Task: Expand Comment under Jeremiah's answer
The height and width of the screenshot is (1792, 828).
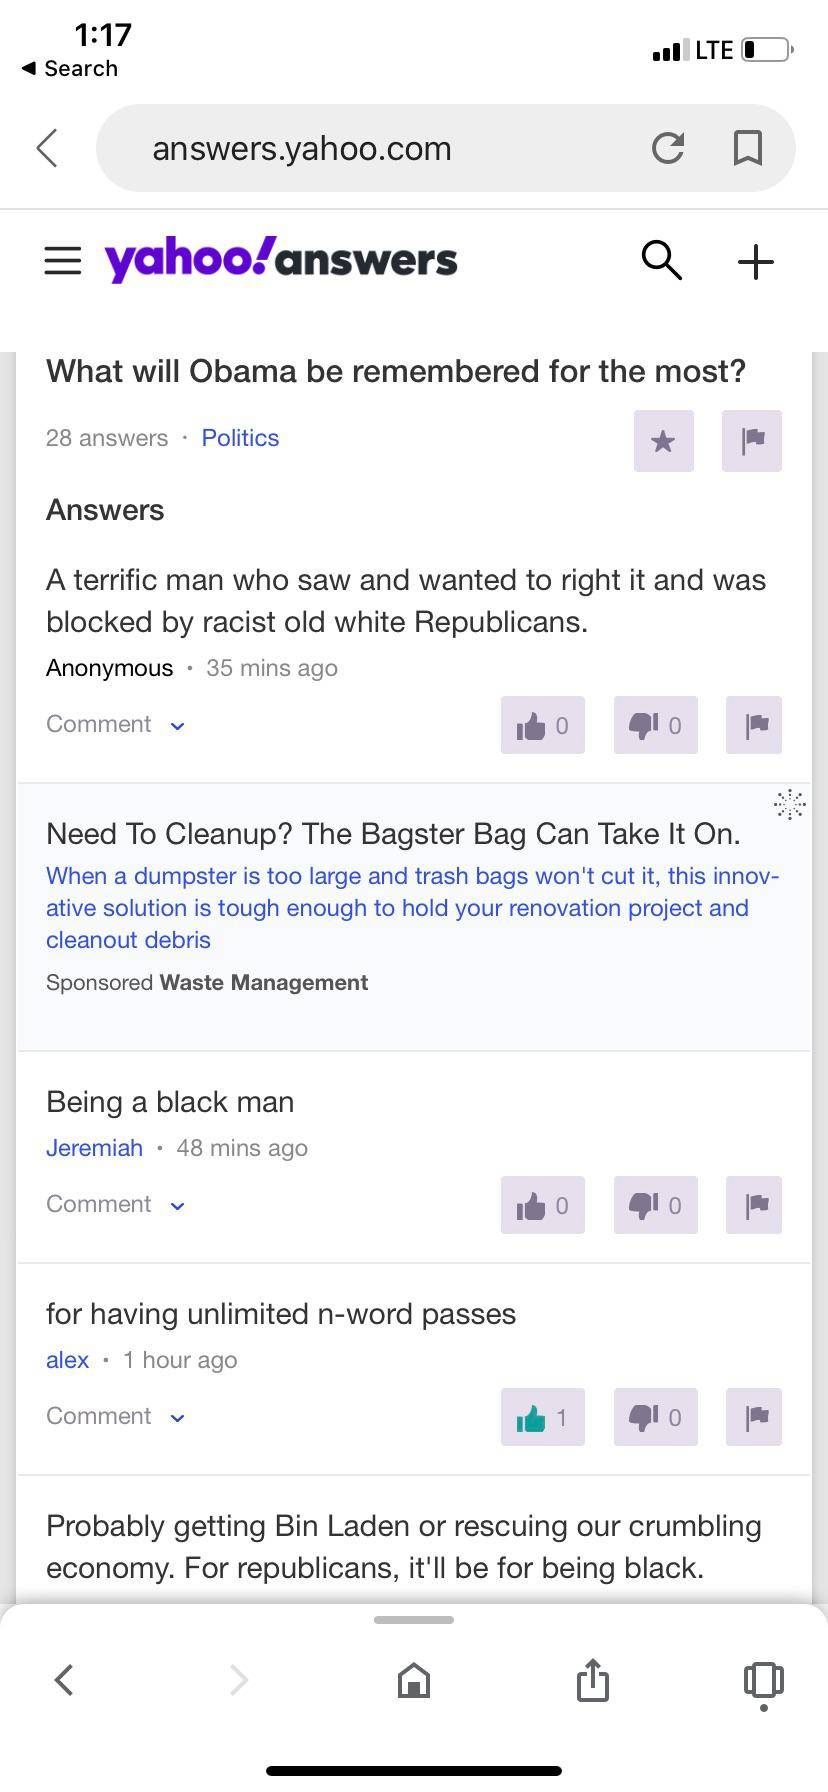Action: [x=115, y=1204]
